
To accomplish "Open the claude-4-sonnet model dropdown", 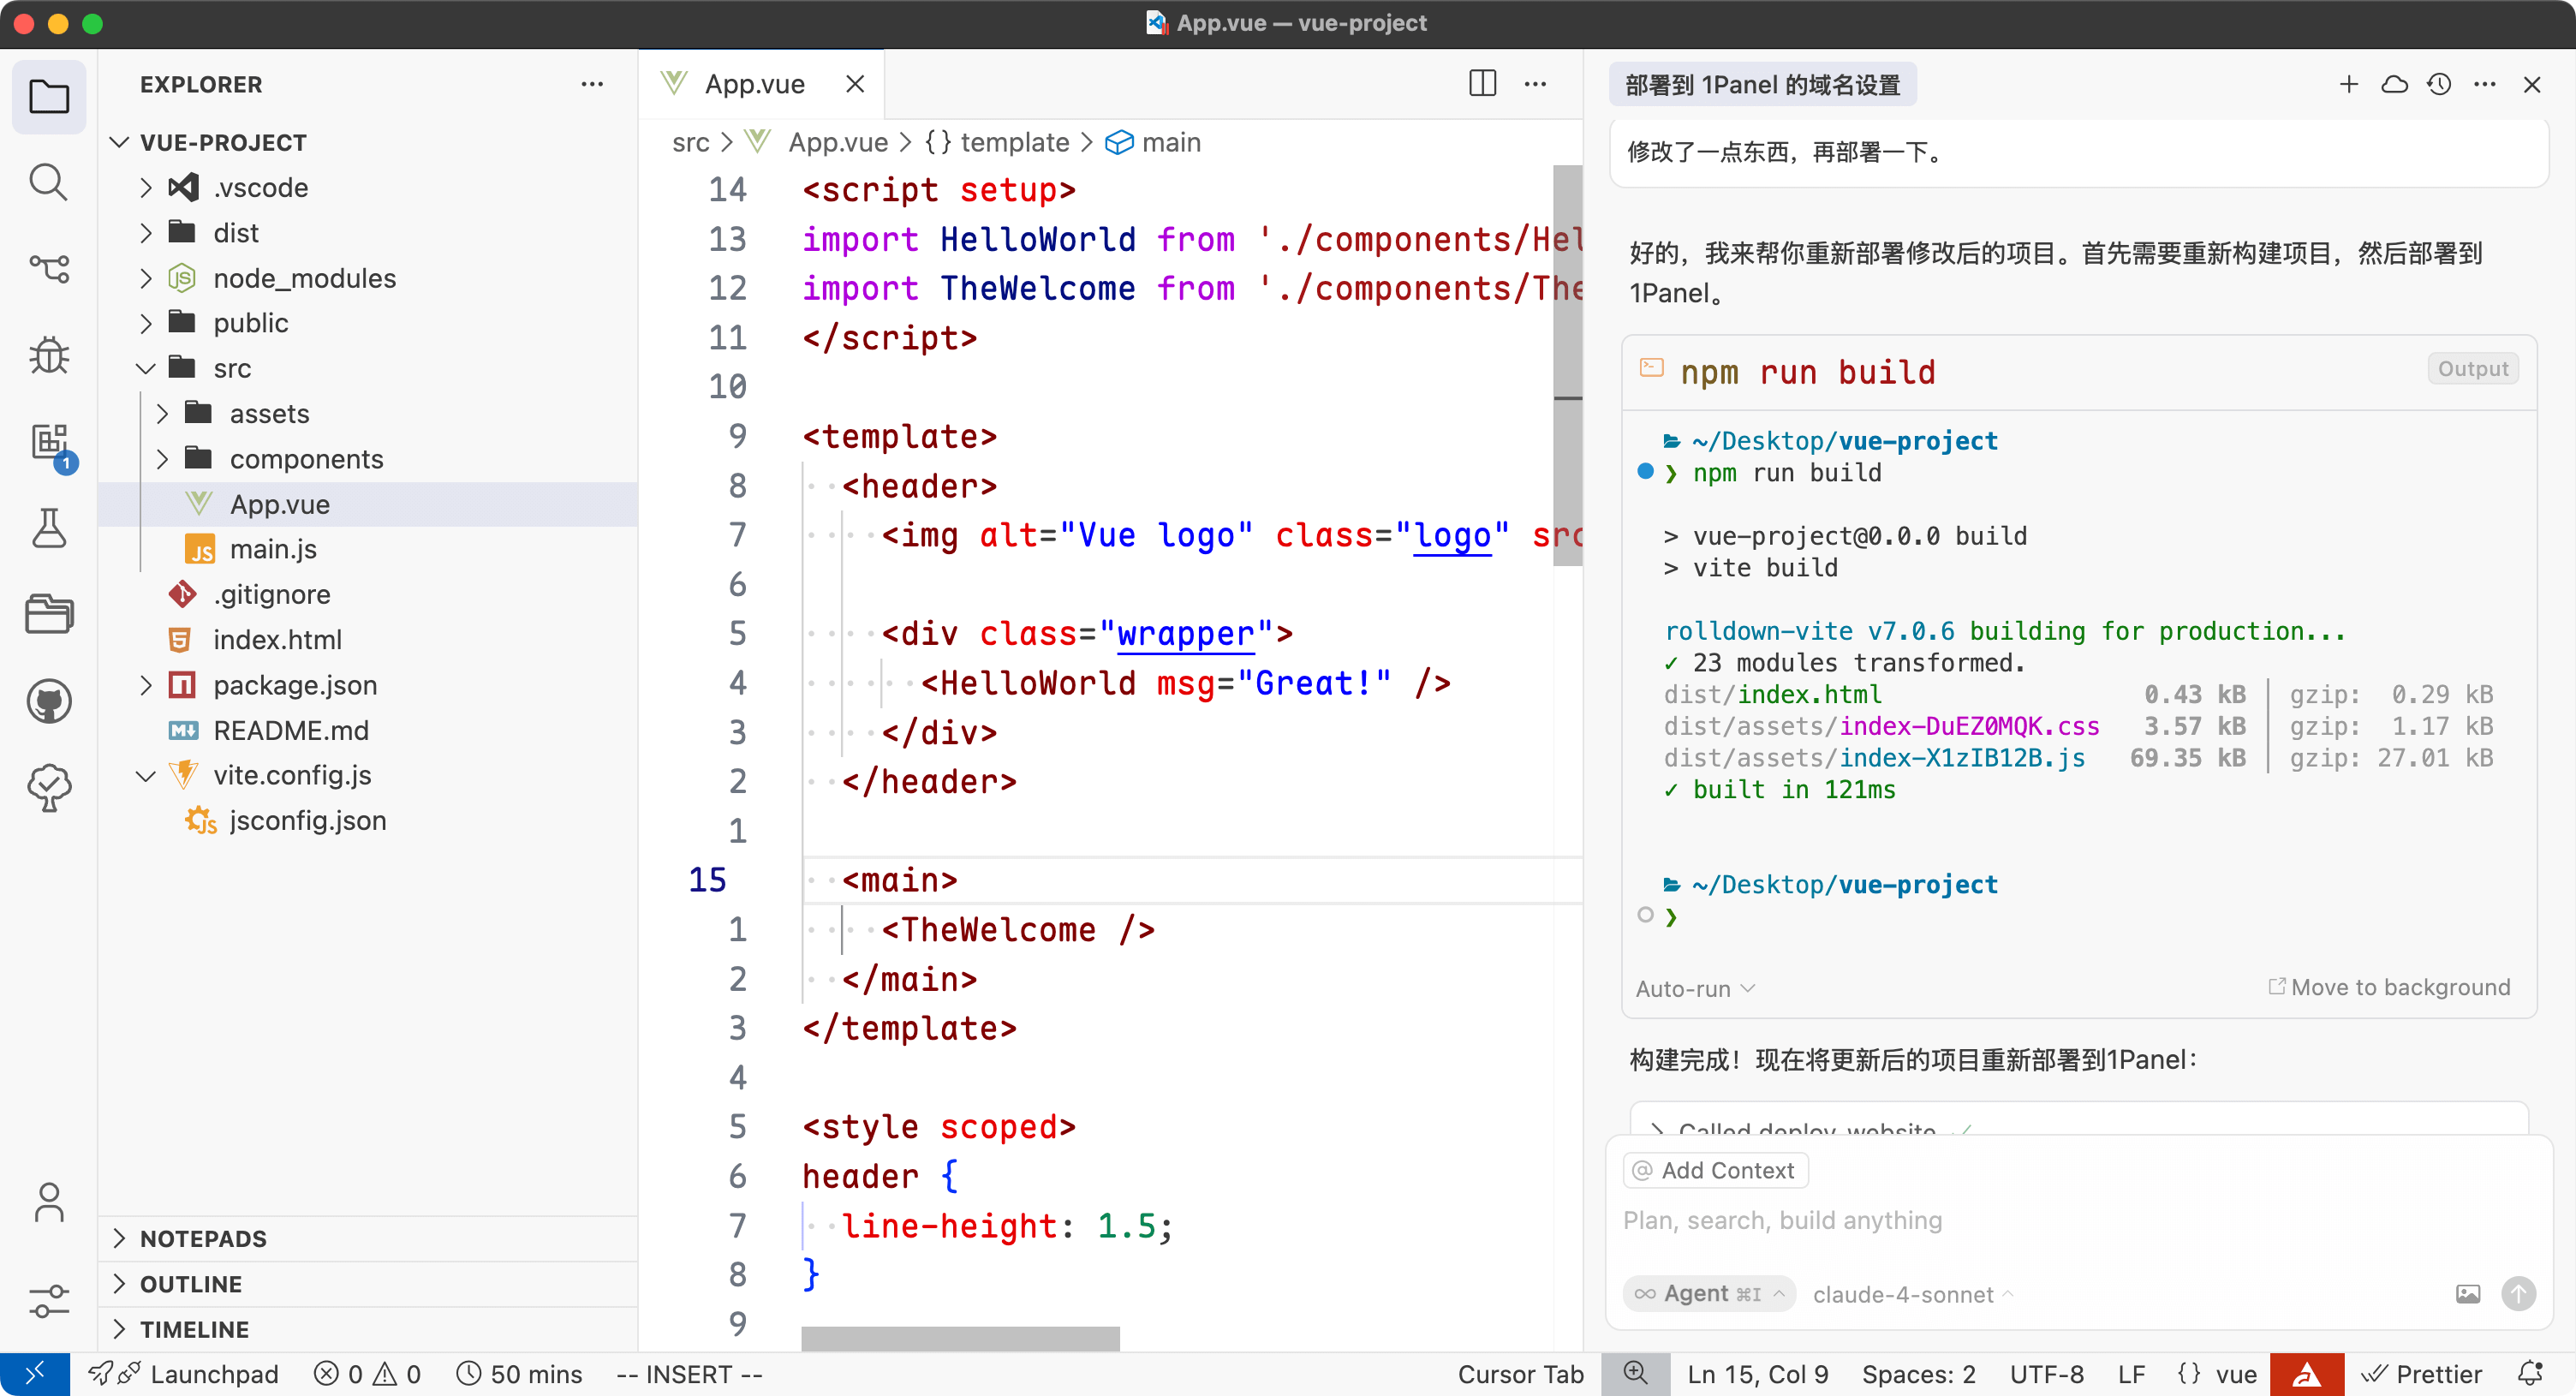I will pyautogui.click(x=1911, y=1294).
